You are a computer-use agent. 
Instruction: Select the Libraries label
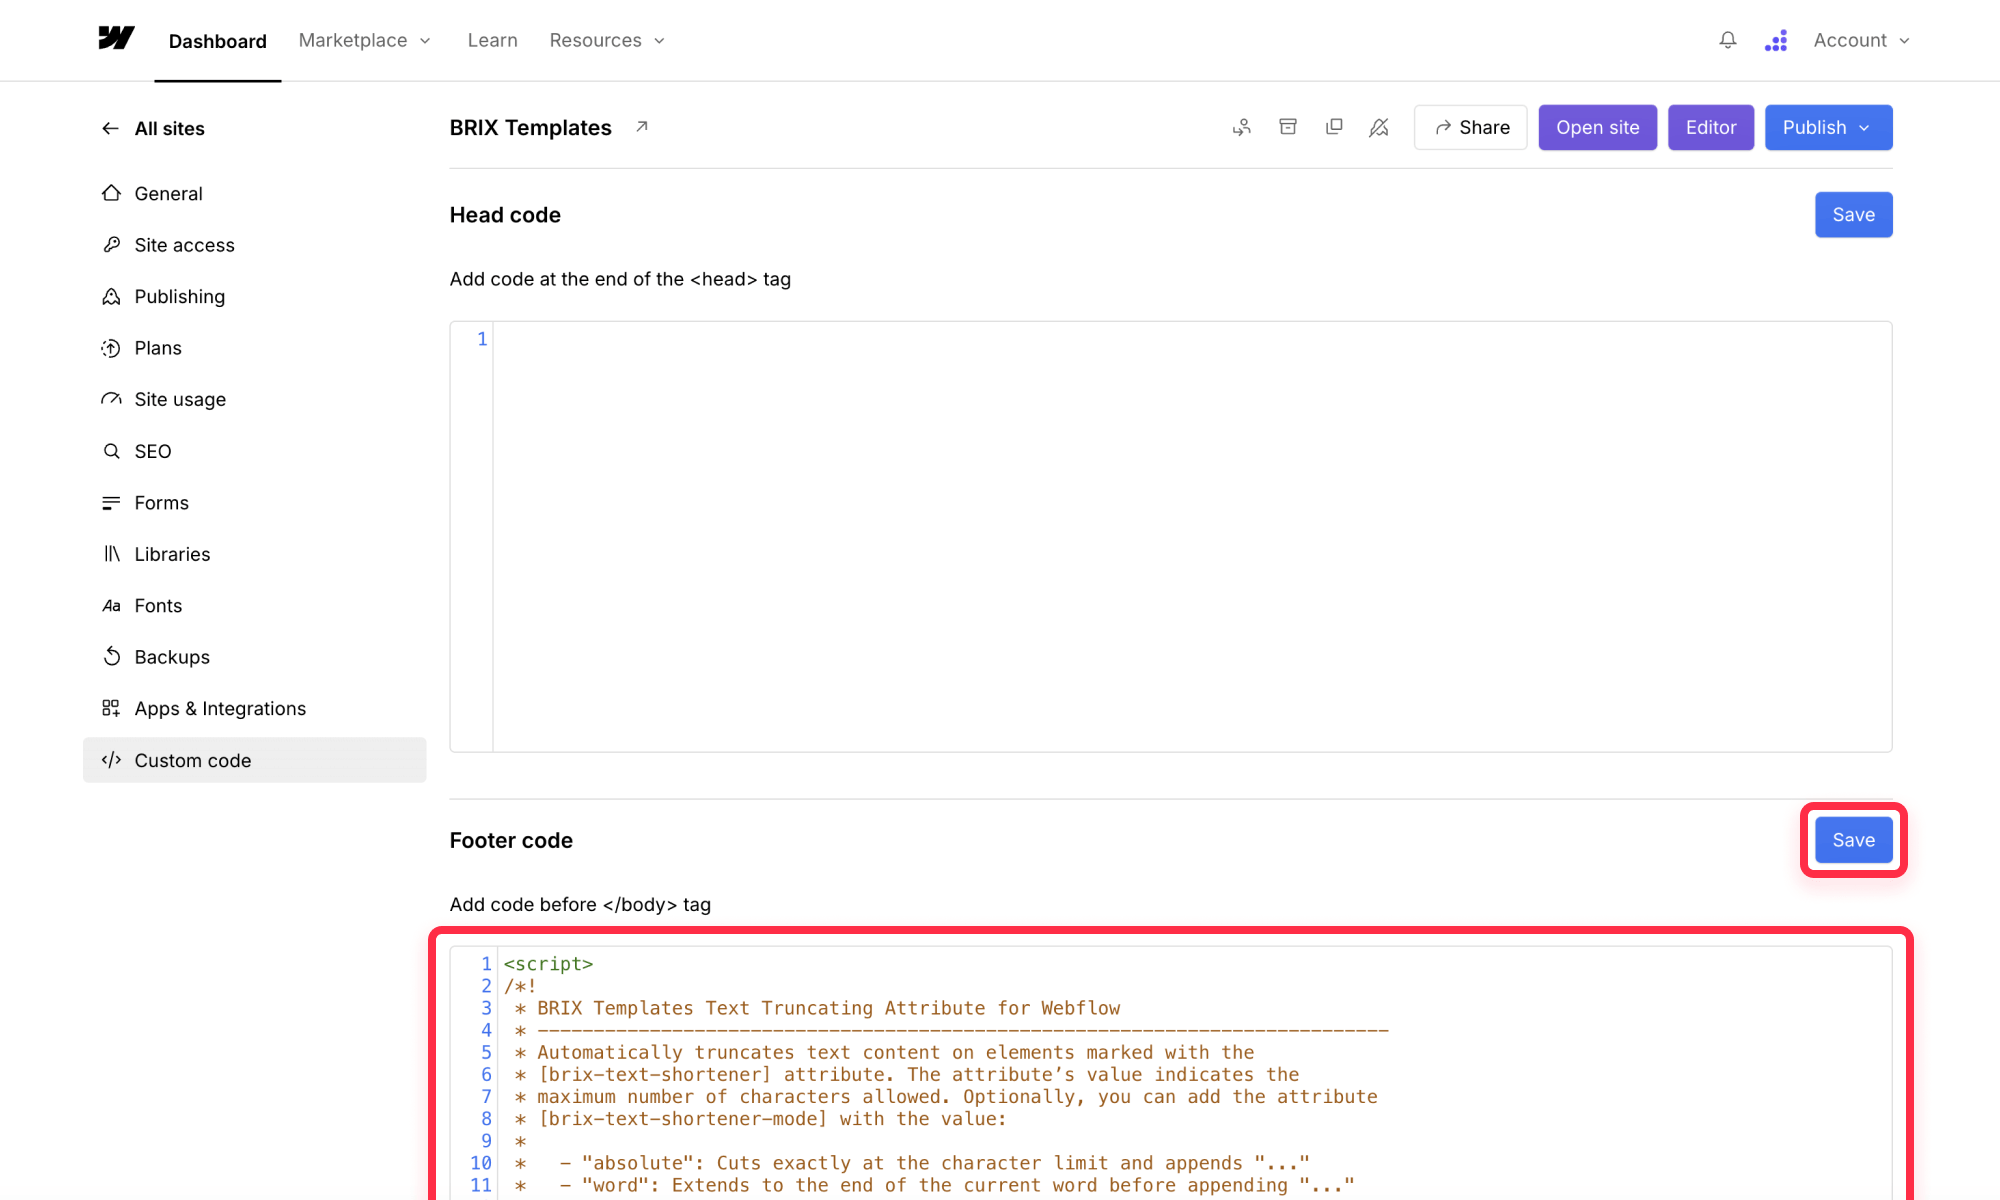coord(172,554)
